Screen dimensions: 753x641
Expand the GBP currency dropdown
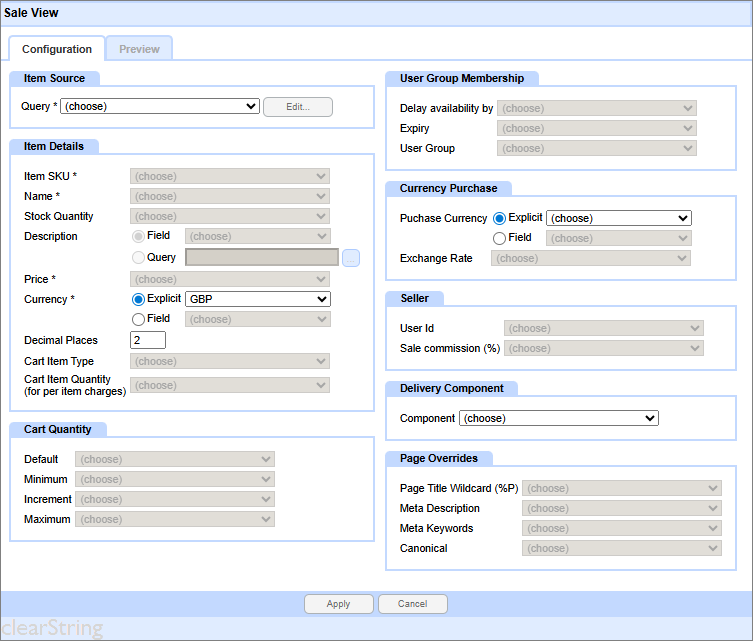click(x=258, y=299)
